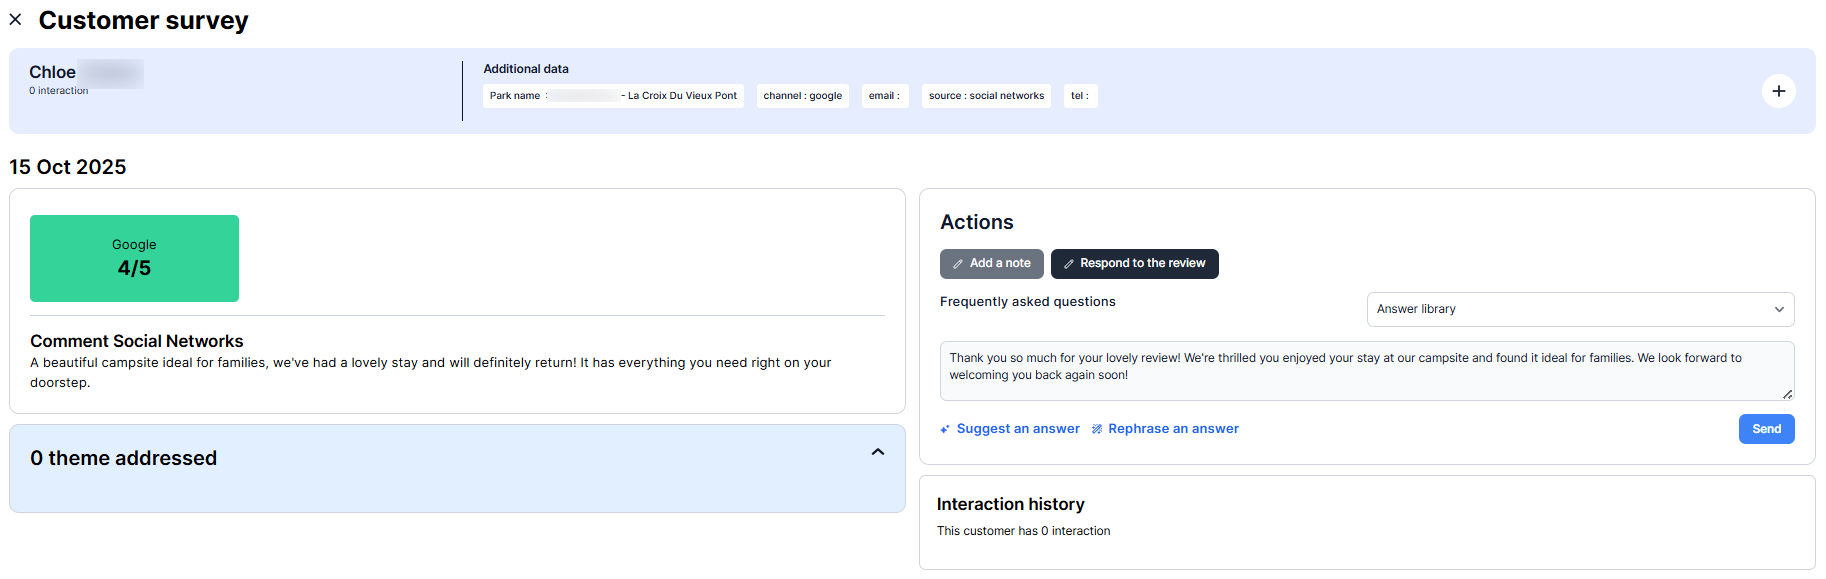
Task: Click the Park name data tag
Action: click(x=613, y=96)
